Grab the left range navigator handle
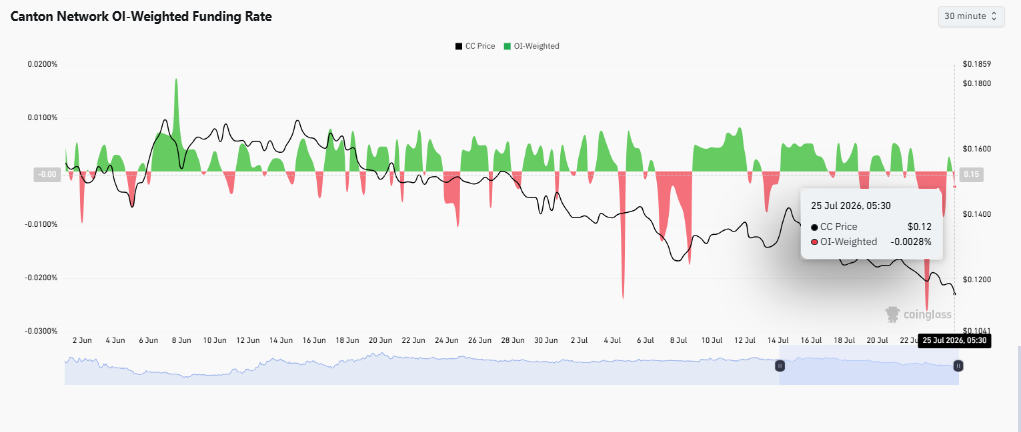This screenshot has height=432, width=1021. [x=780, y=366]
